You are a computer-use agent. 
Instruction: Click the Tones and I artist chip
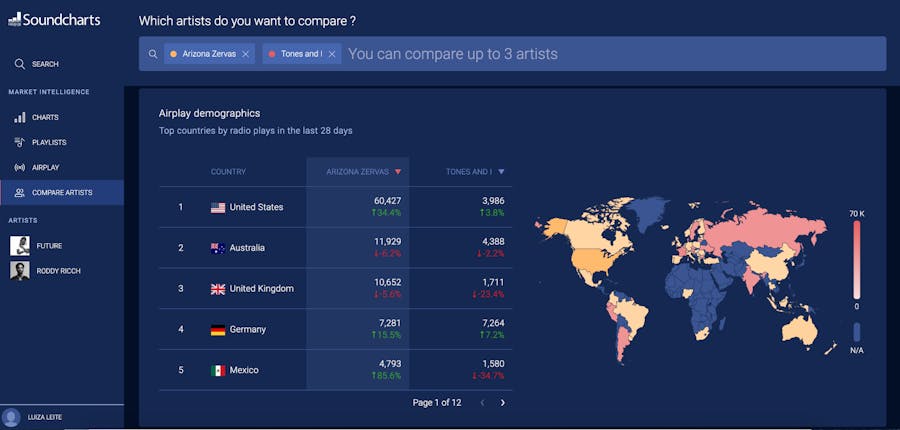click(x=301, y=54)
